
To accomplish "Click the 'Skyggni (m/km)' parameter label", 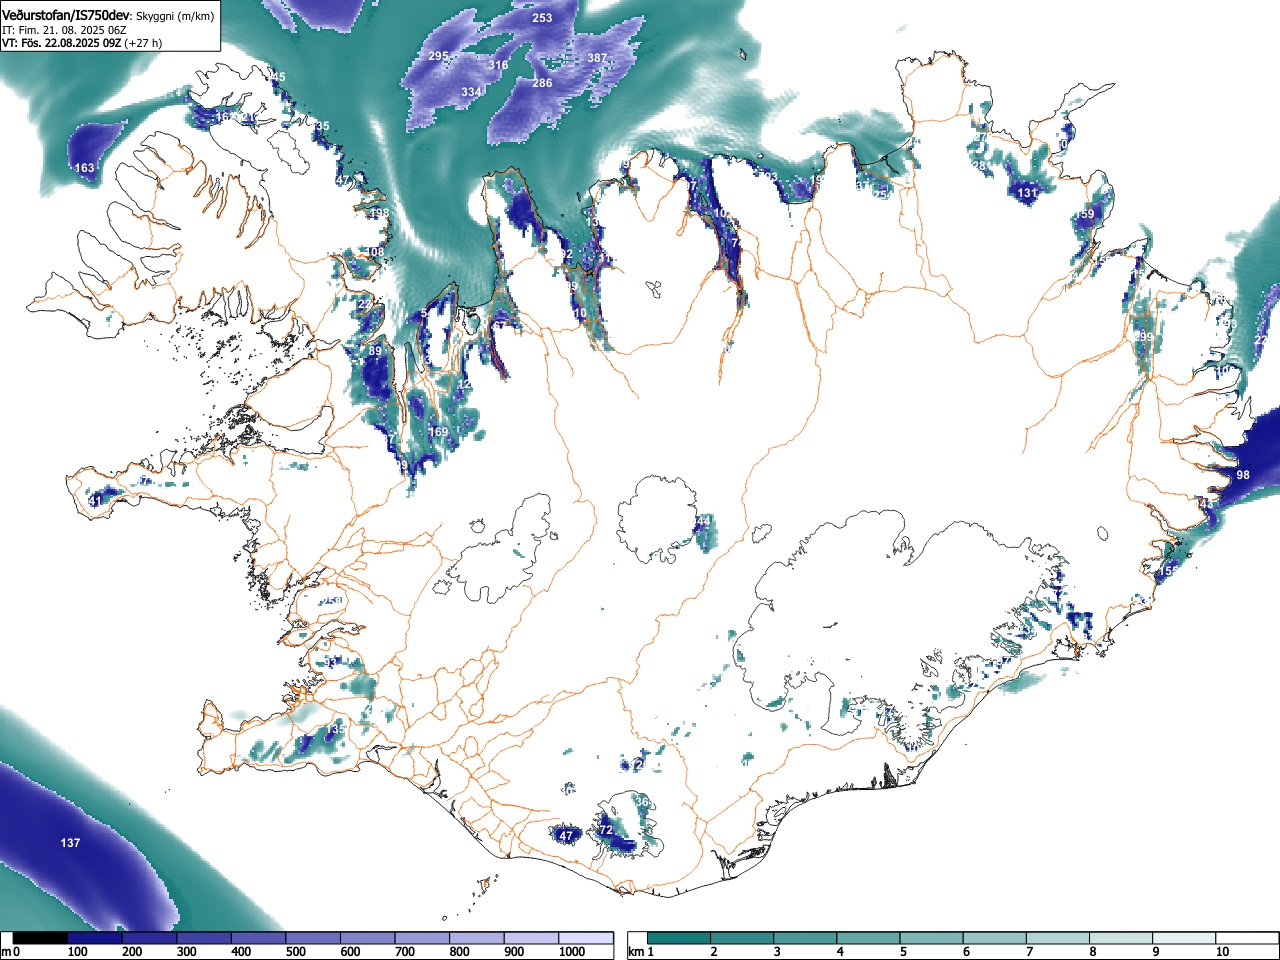I will click(x=174, y=17).
